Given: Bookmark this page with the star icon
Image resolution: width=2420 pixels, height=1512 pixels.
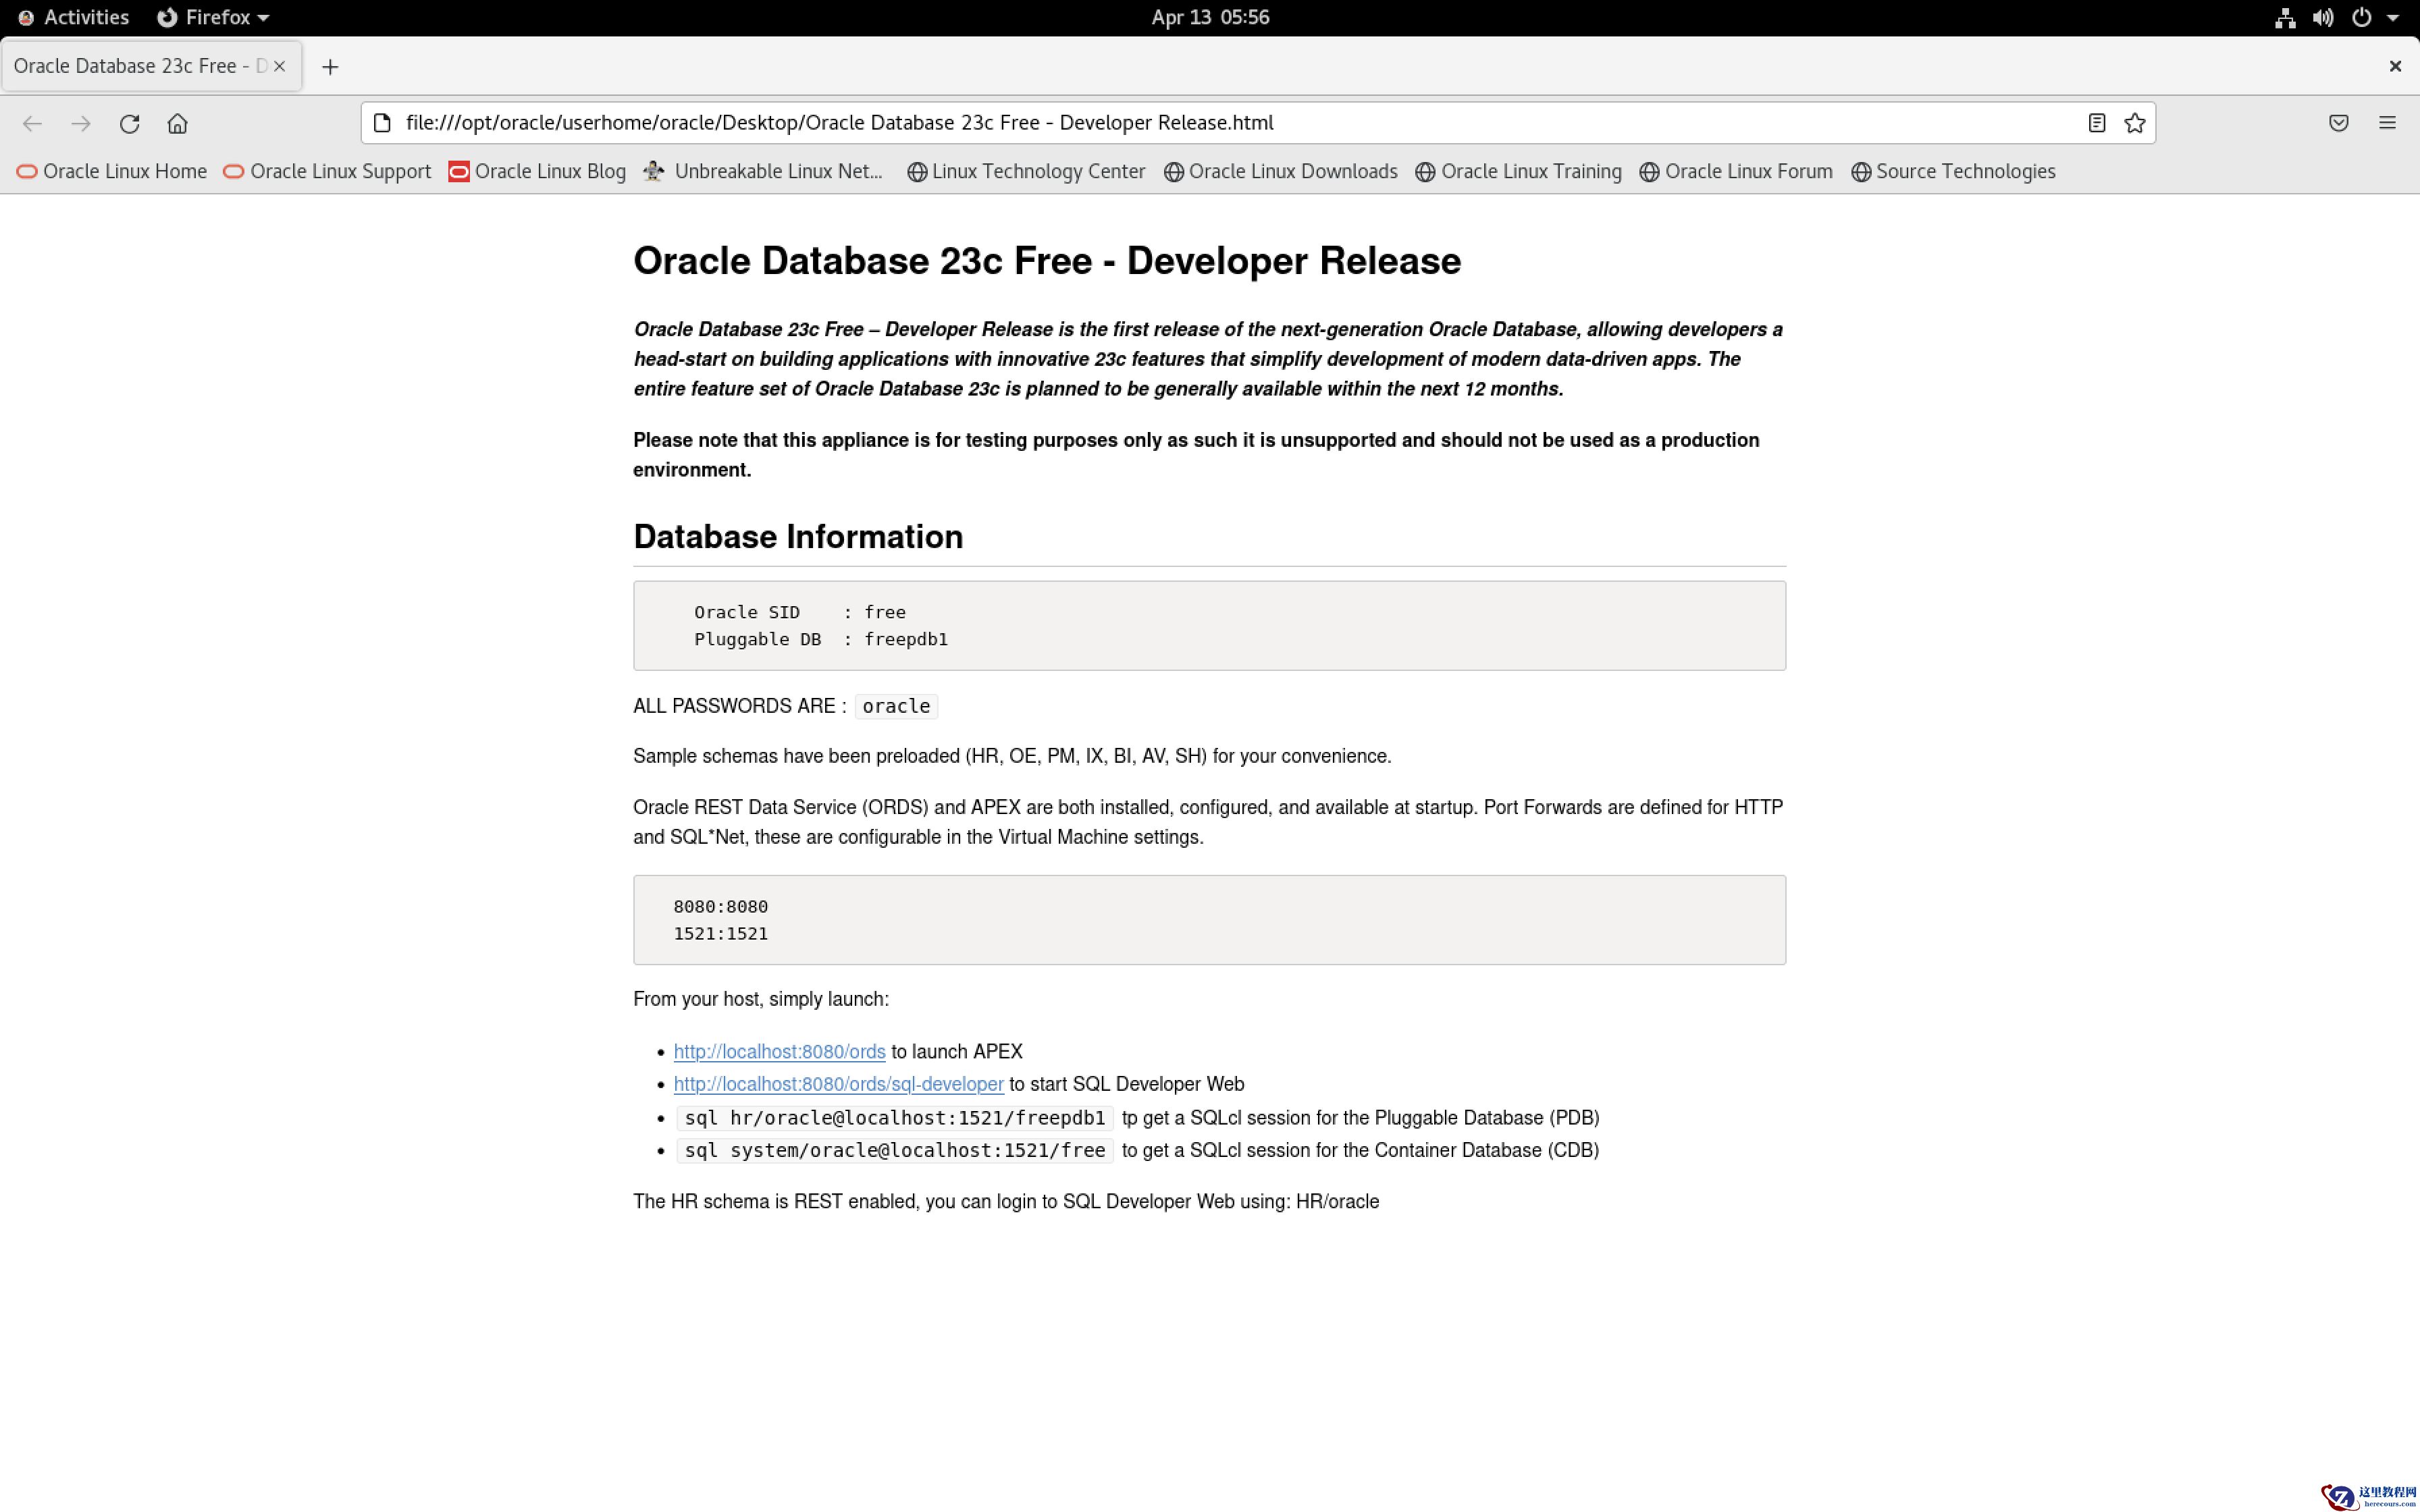Looking at the screenshot, I should (x=2134, y=123).
